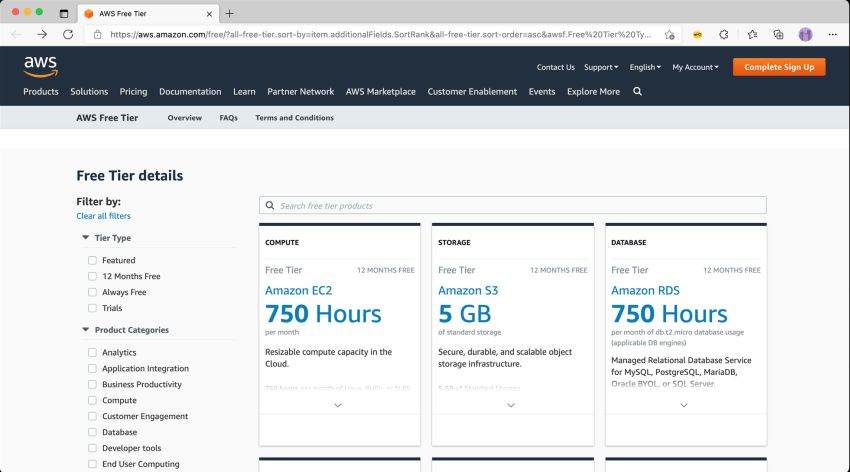Expand the Amazon EC2 card details
The height and width of the screenshot is (472, 850).
coord(338,405)
